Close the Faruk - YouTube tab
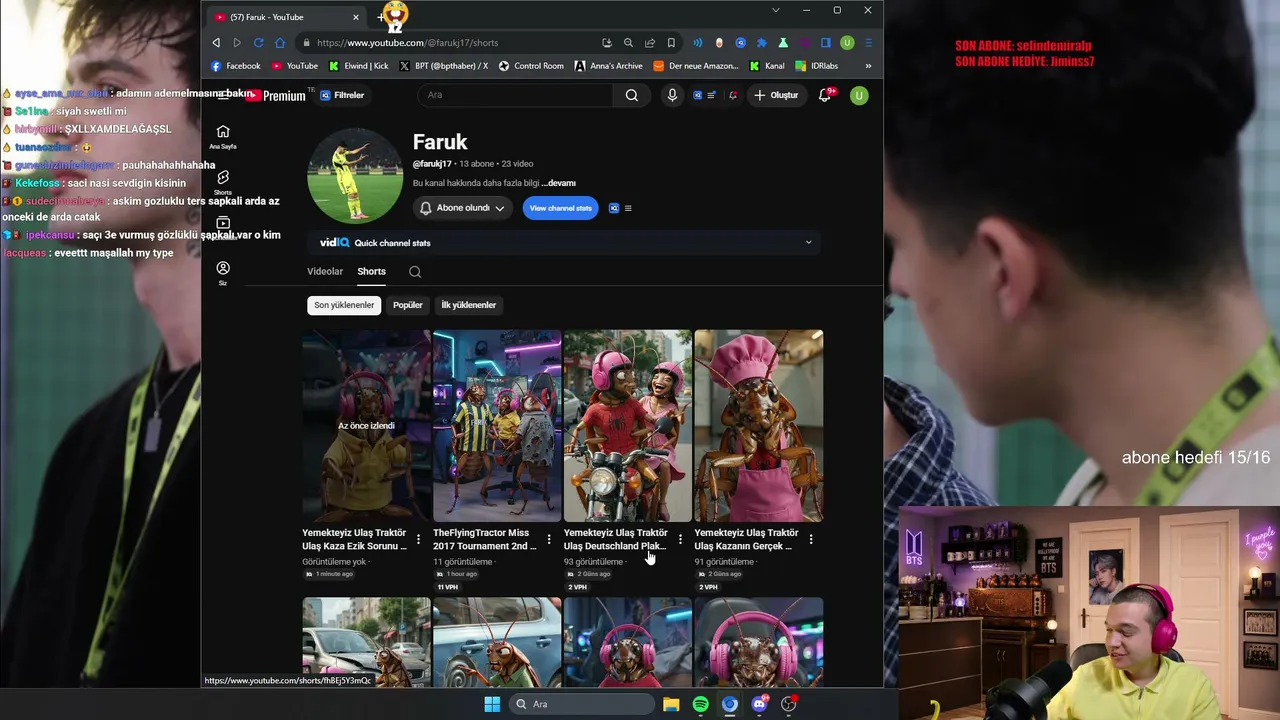This screenshot has width=1280, height=720. (355, 17)
